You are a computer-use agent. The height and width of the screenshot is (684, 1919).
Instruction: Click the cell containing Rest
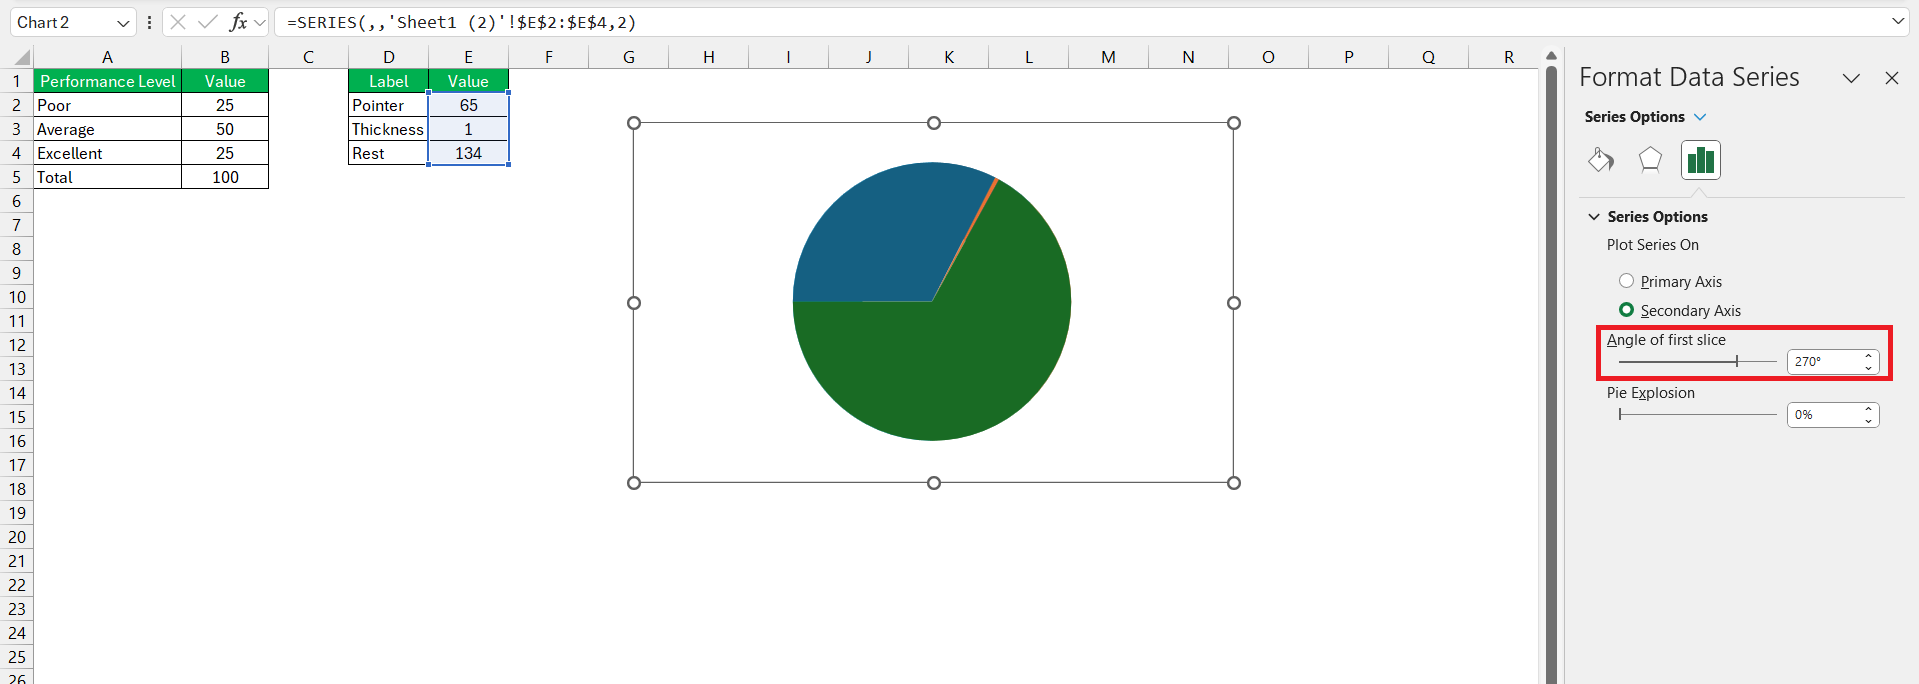tap(388, 153)
